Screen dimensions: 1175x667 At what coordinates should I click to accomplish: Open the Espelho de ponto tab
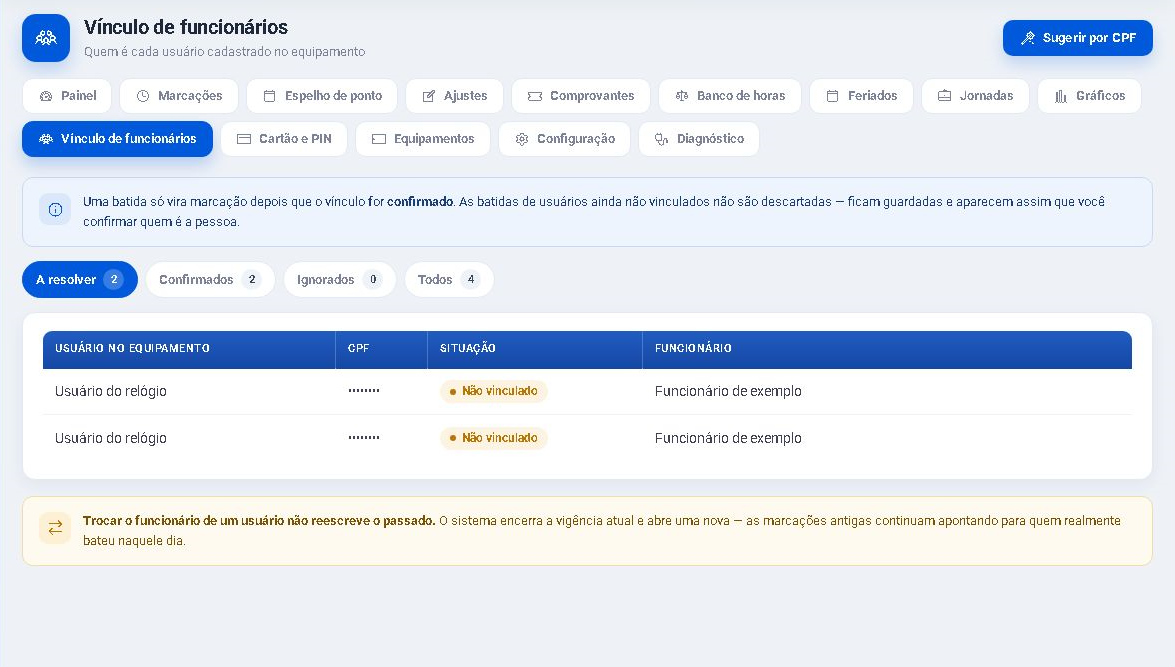pos(323,96)
